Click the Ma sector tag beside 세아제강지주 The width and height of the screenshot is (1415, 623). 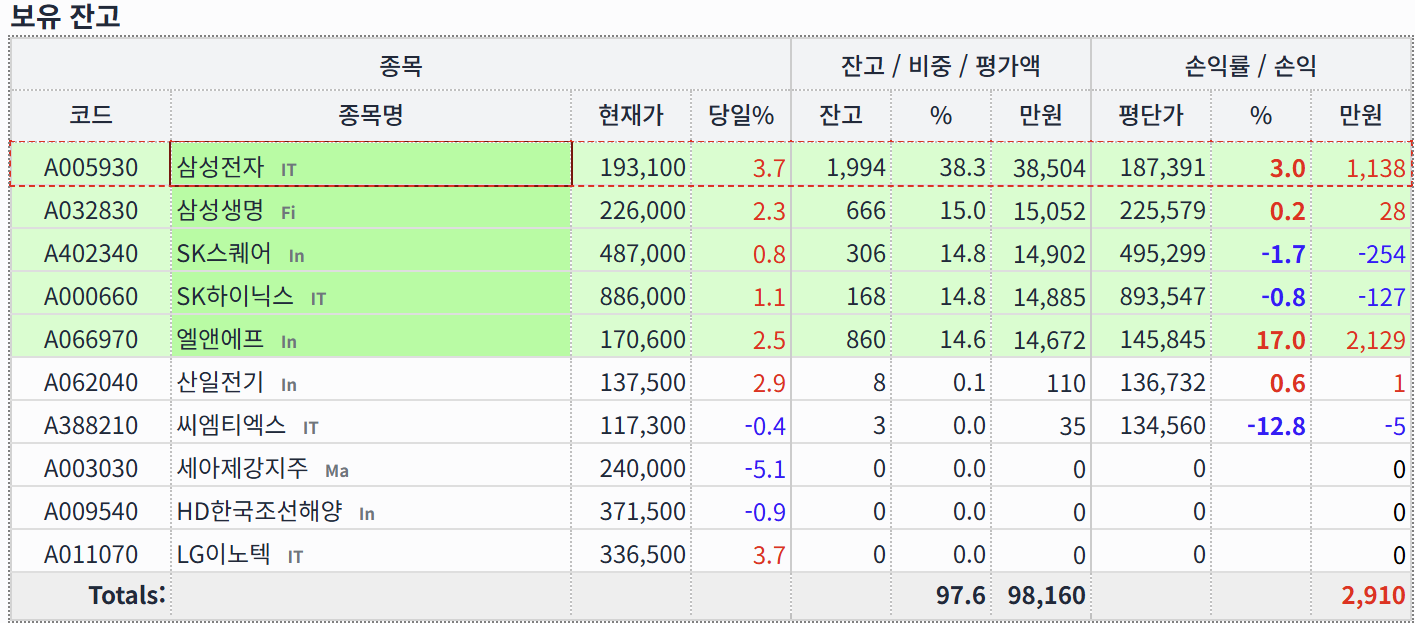tap(337, 470)
